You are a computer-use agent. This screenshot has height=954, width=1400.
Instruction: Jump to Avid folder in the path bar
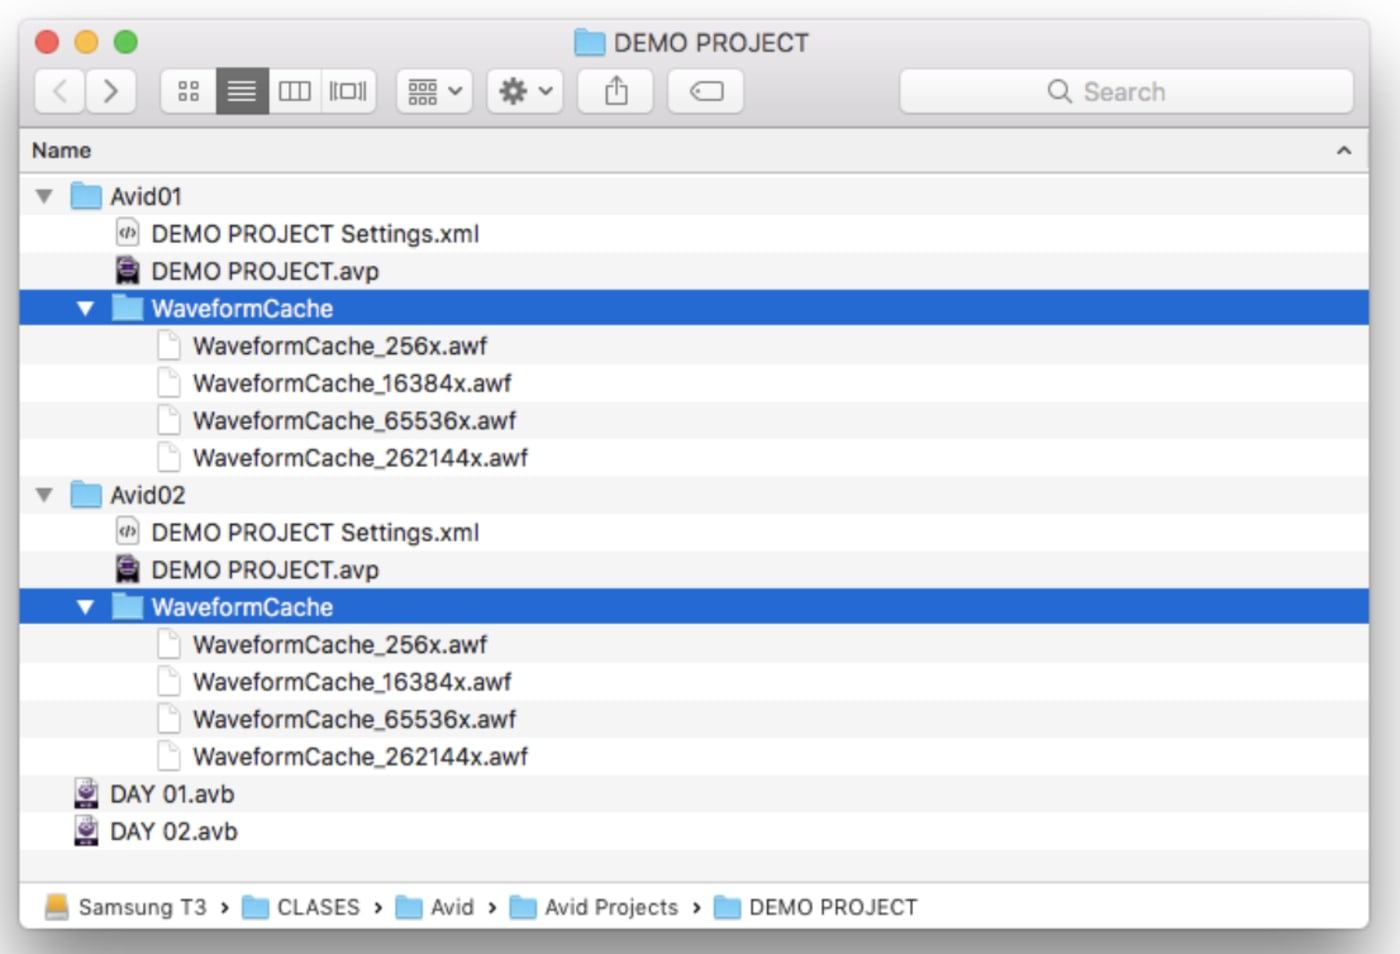tap(435, 907)
